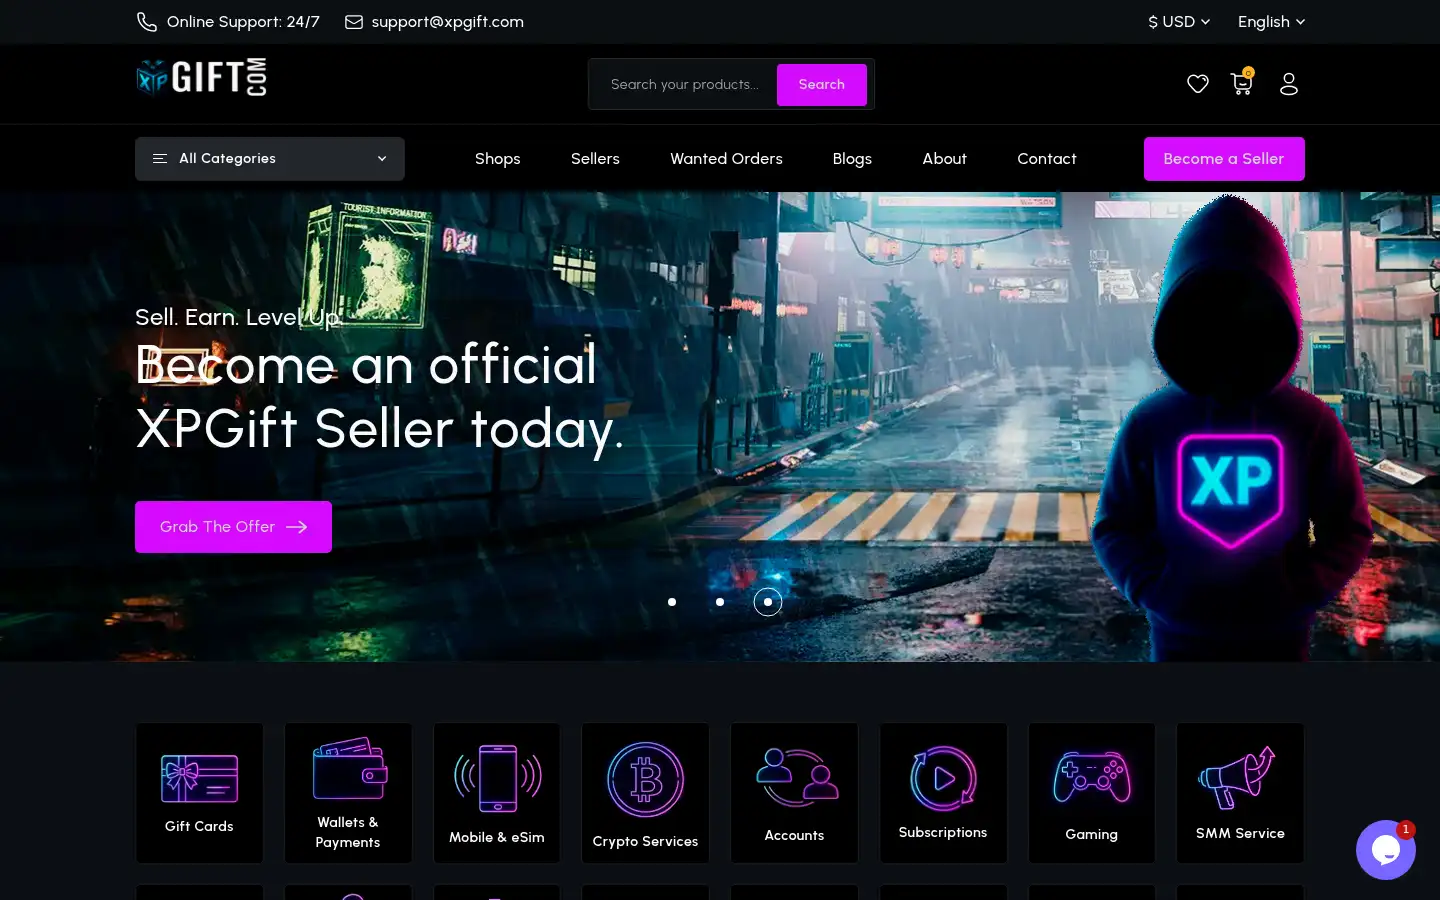Click the XPGift.com logo

(x=201, y=77)
